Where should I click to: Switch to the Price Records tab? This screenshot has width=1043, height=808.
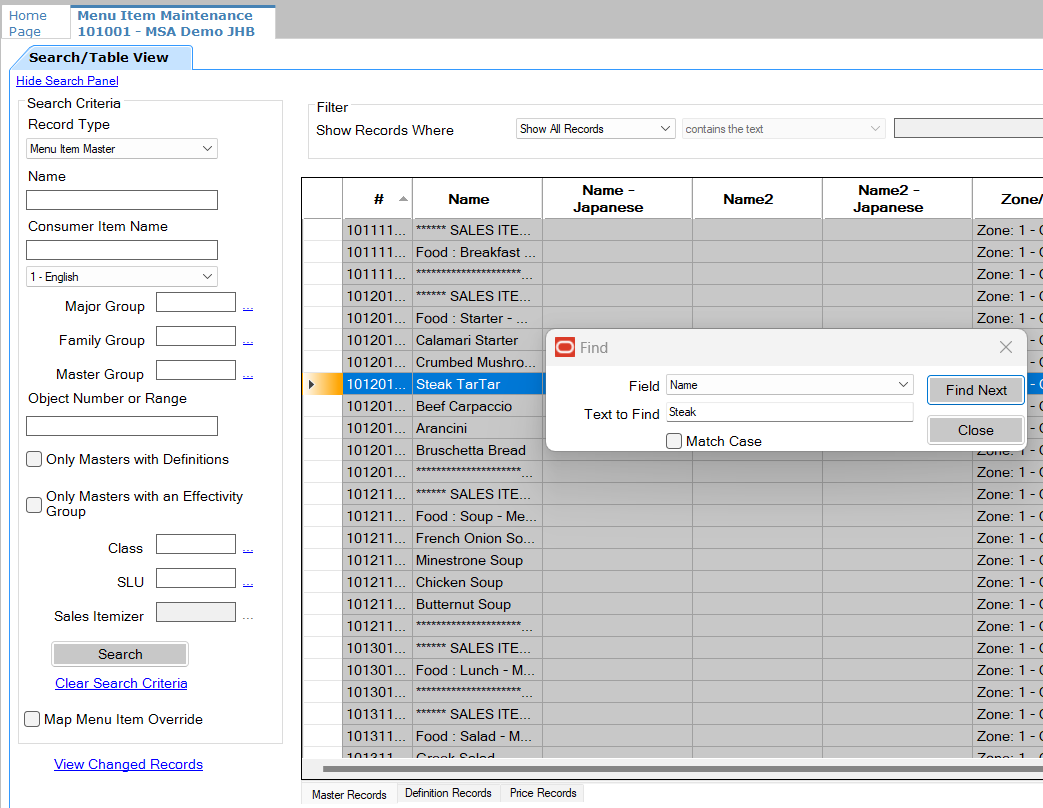click(543, 793)
